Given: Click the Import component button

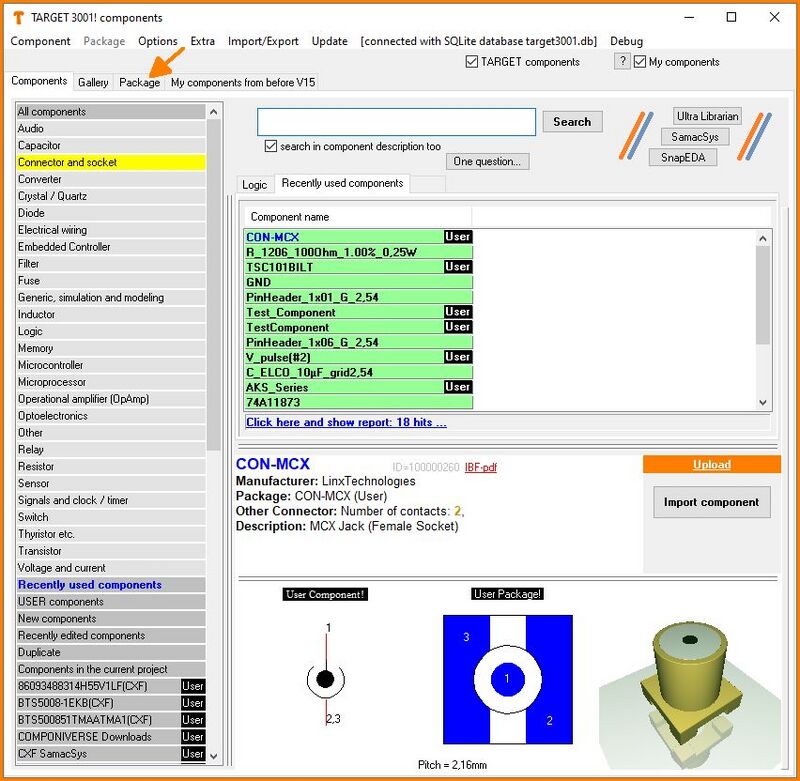Looking at the screenshot, I should click(711, 502).
